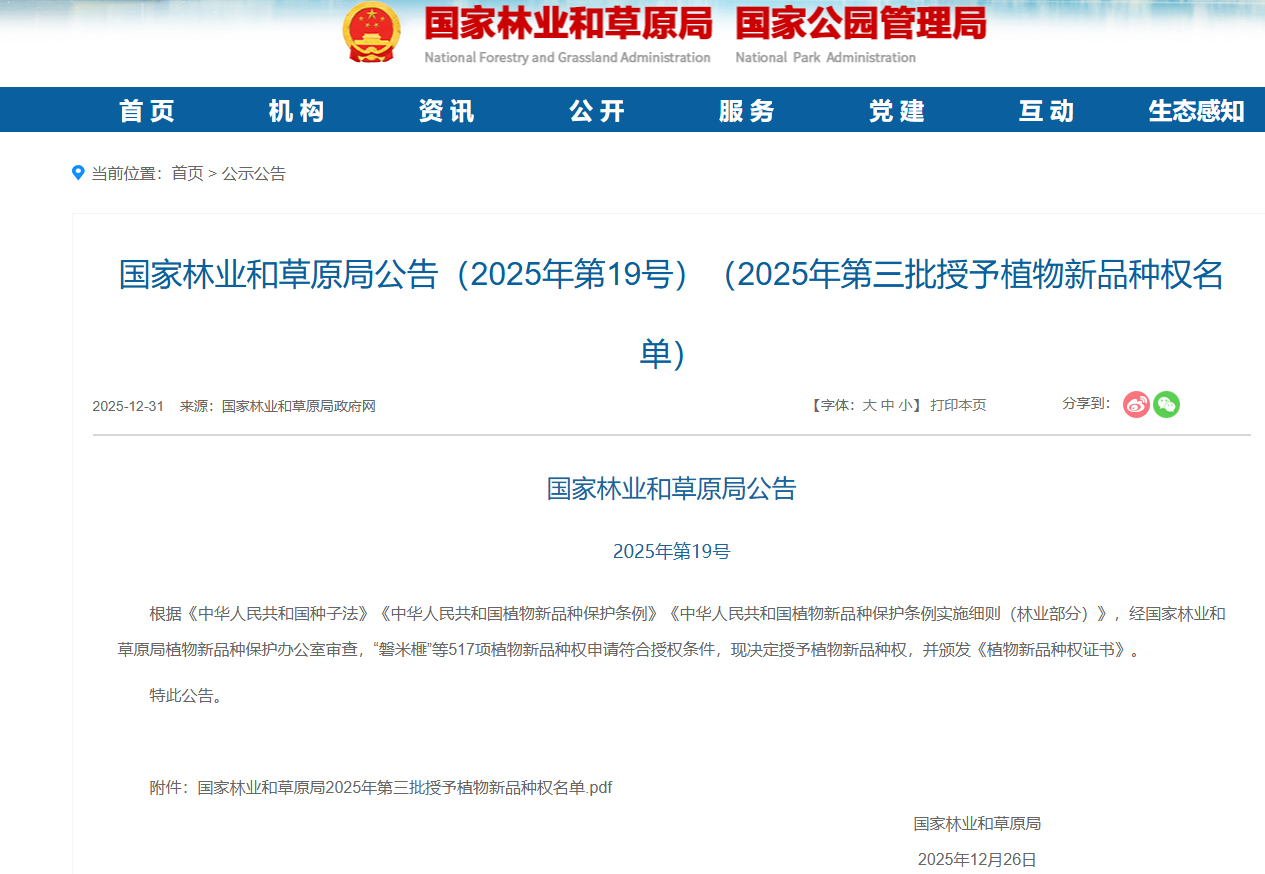Open the 首页 navigation menu item
Screen dimensions: 1265x874
point(147,111)
